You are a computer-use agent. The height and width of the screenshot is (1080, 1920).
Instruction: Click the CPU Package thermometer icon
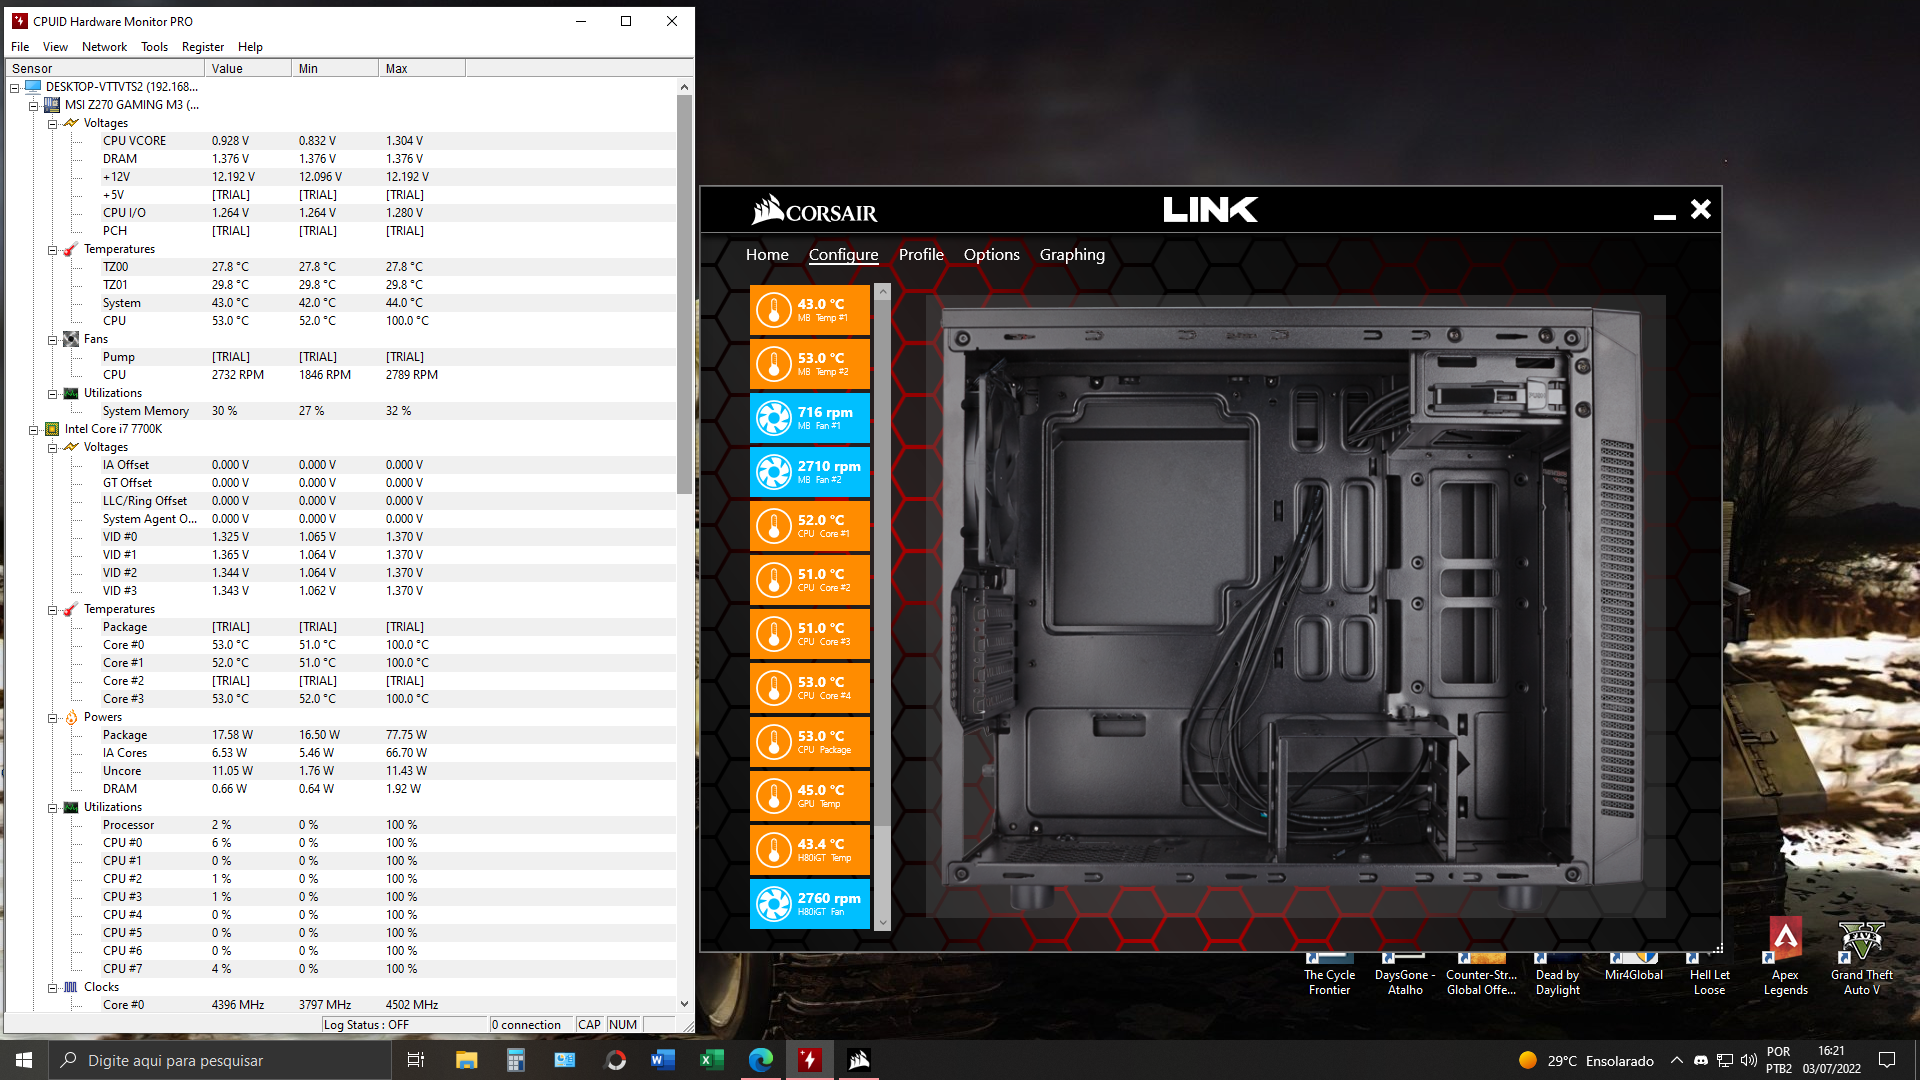773,742
